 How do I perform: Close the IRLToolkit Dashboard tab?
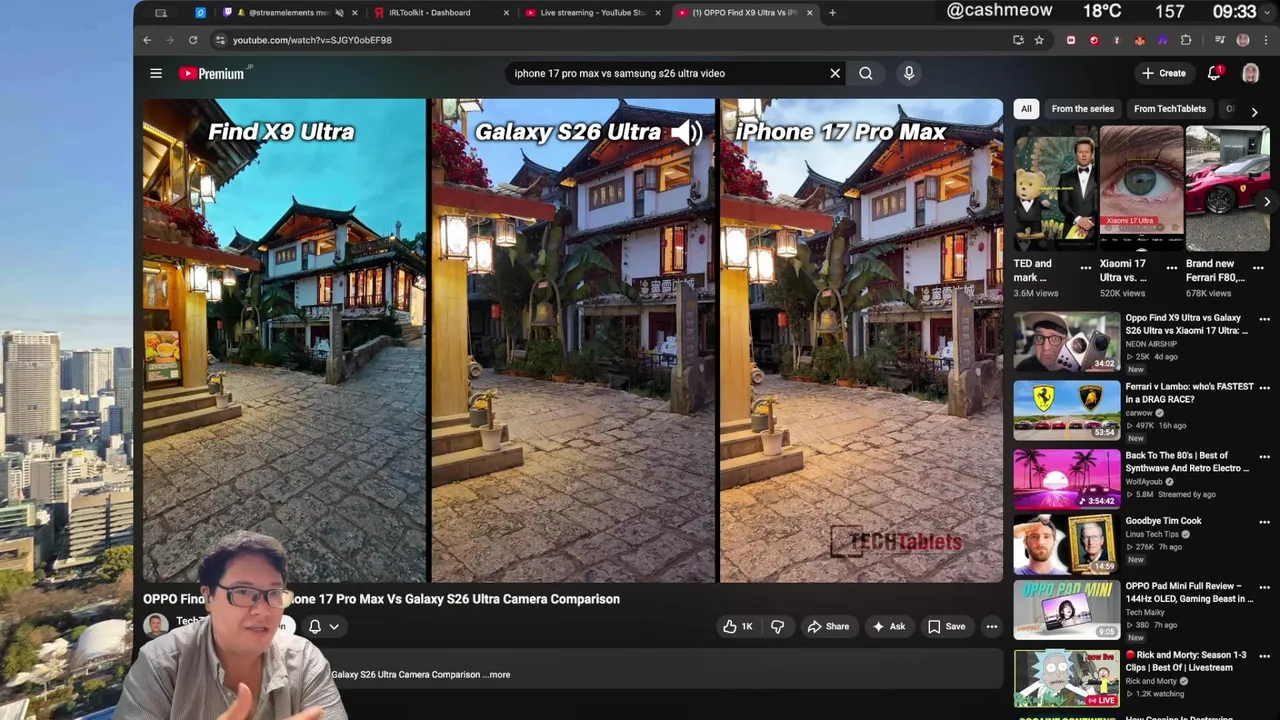coord(506,13)
